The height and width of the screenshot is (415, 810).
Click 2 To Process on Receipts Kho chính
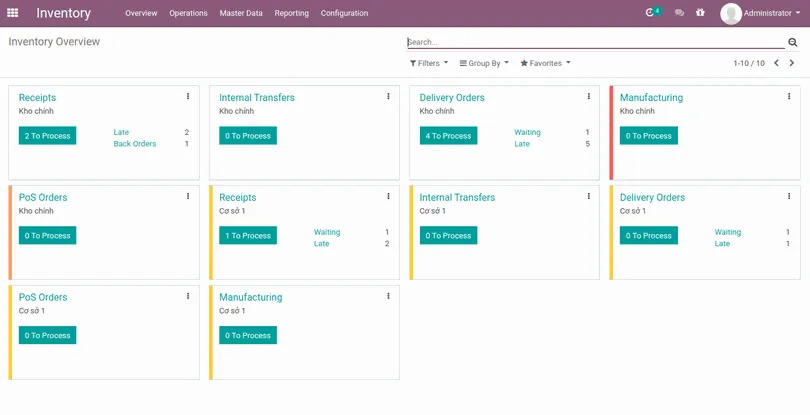48,136
